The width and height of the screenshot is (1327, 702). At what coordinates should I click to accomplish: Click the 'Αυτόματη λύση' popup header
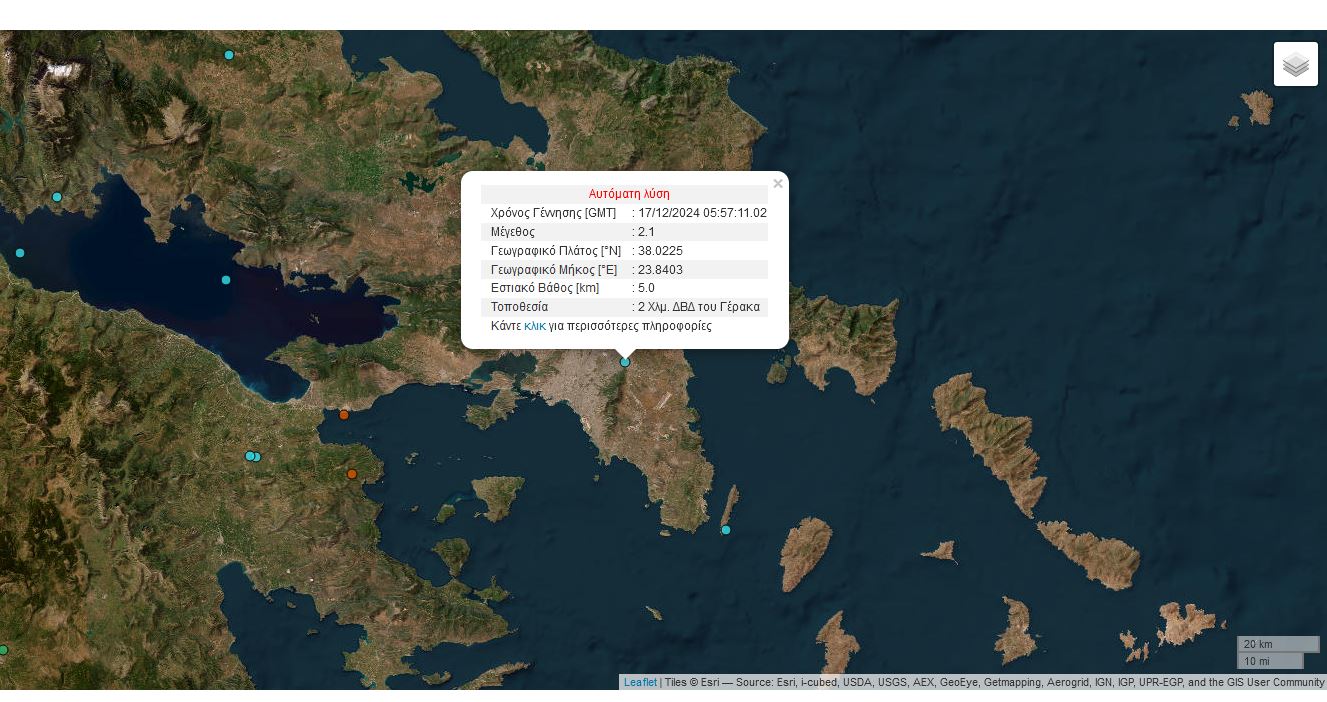click(629, 194)
